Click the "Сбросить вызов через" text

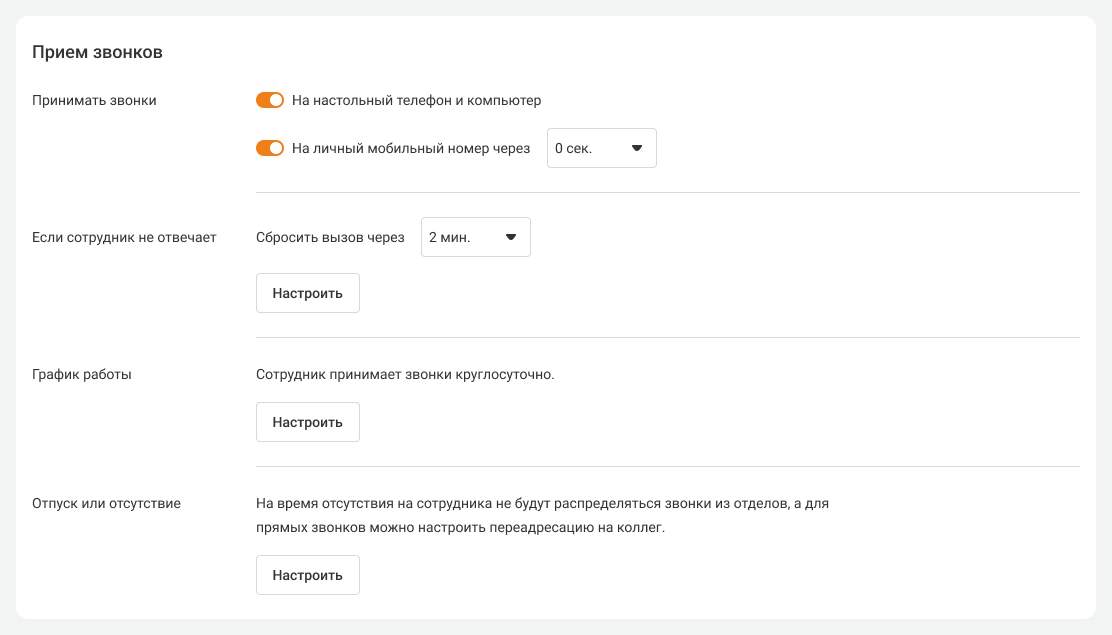[x=330, y=237]
